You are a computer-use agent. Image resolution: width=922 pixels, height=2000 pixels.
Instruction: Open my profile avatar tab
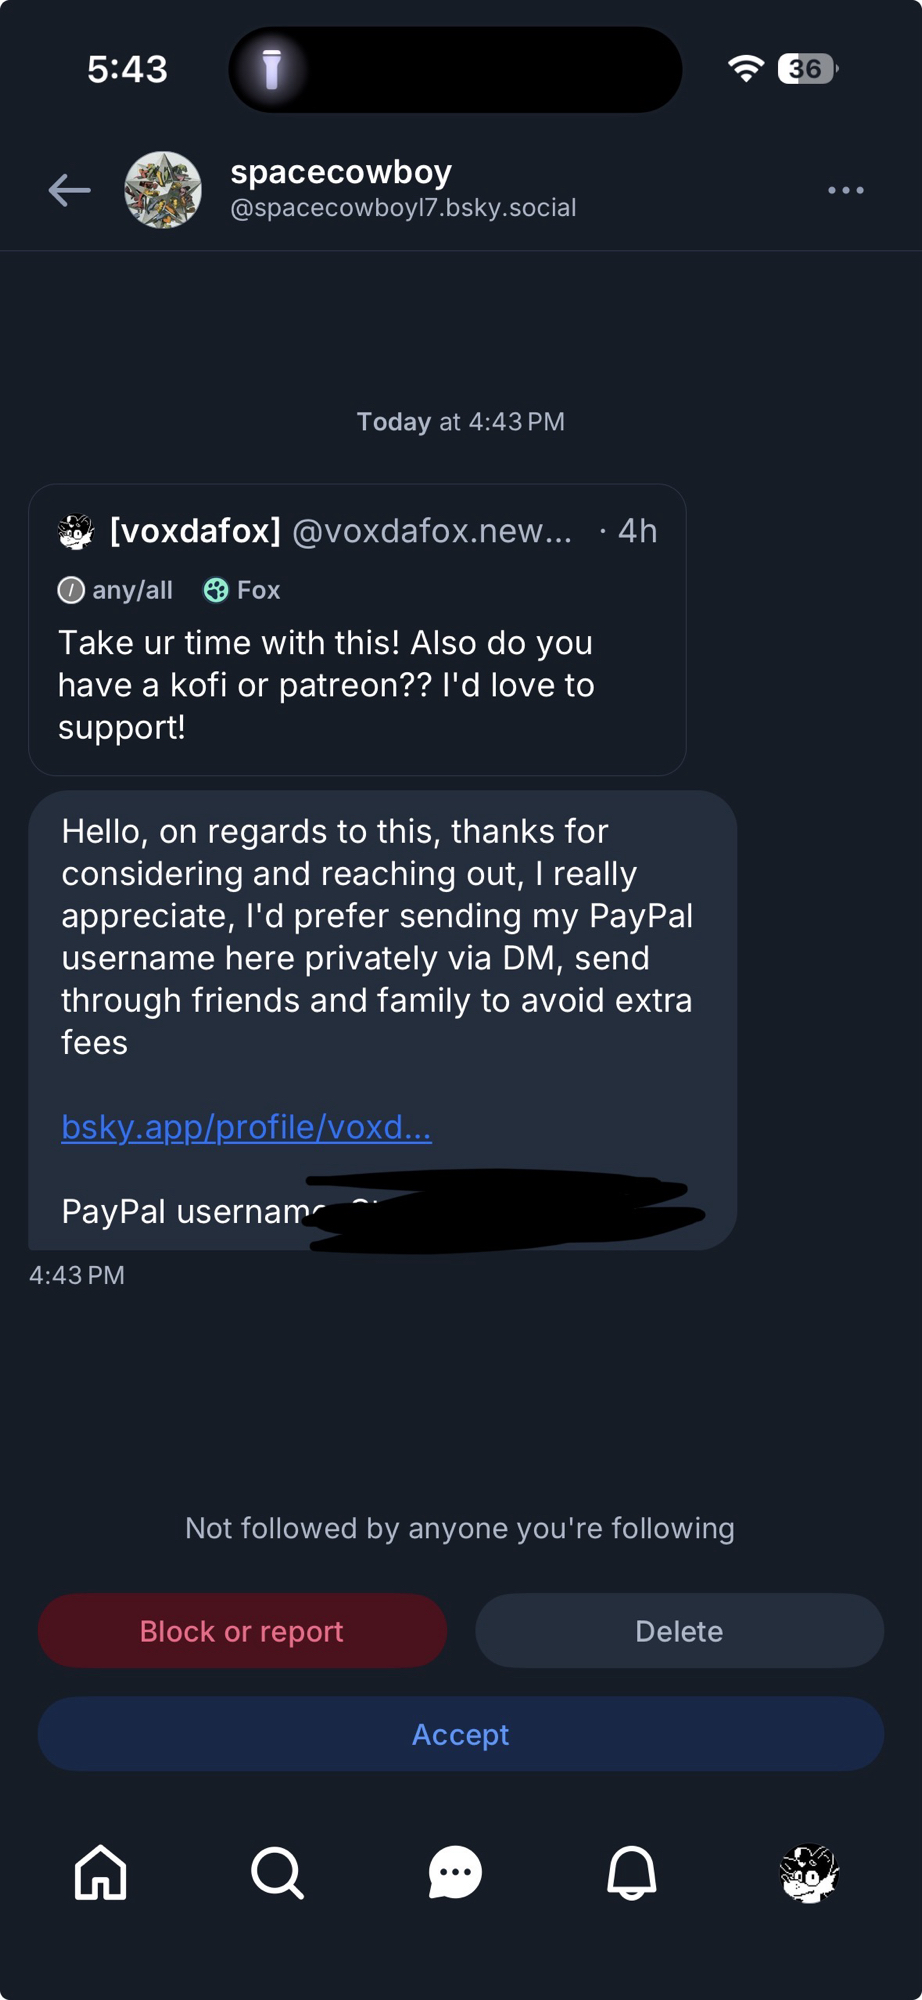[x=808, y=1872]
